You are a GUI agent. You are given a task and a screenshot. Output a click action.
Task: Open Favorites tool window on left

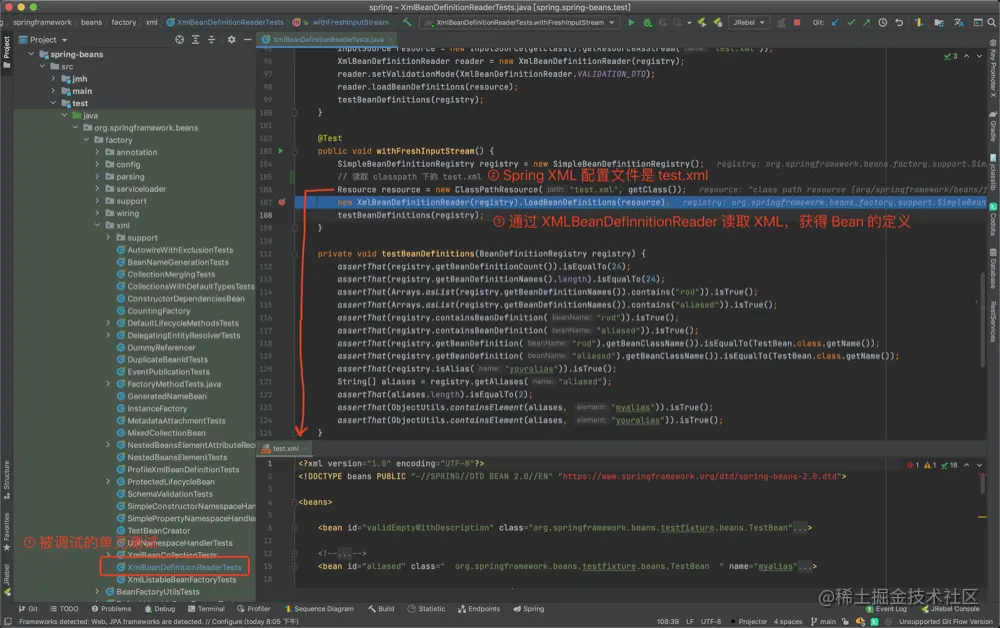6,530
